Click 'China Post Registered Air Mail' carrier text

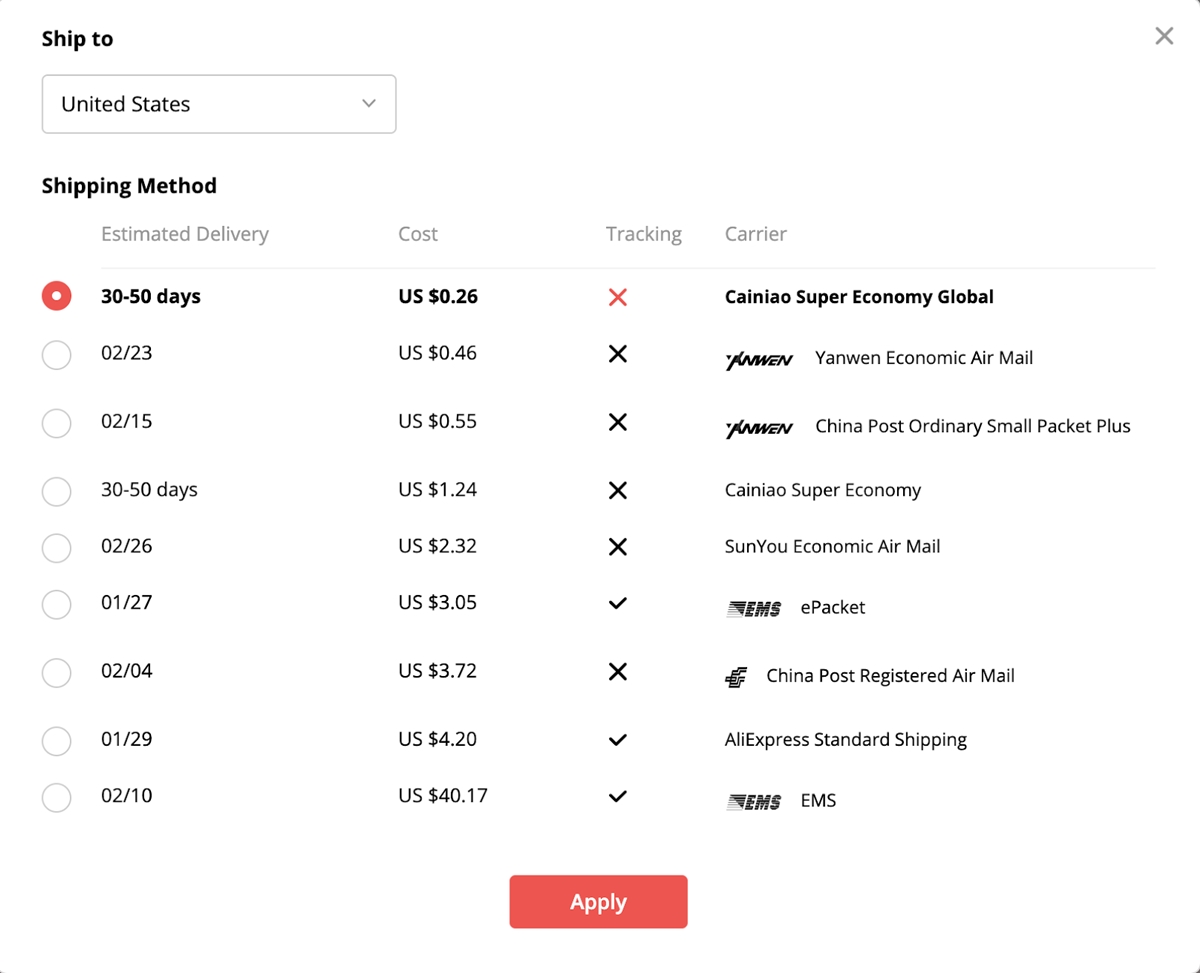[x=890, y=675]
